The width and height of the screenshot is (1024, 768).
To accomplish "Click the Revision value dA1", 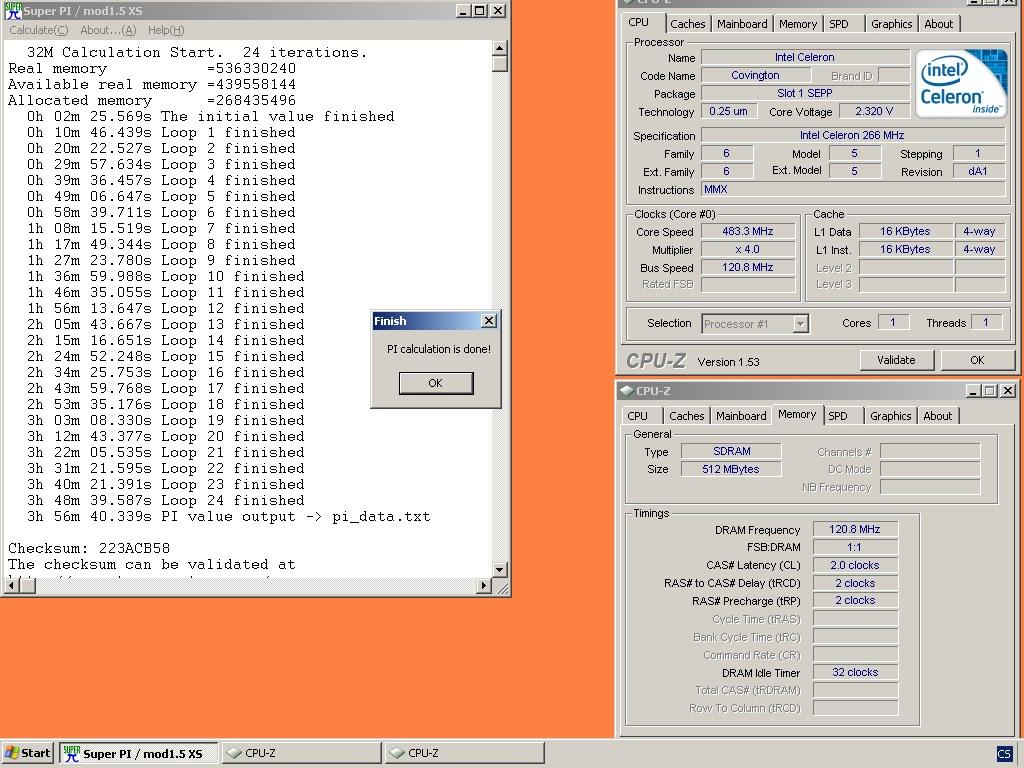I will click(x=978, y=171).
